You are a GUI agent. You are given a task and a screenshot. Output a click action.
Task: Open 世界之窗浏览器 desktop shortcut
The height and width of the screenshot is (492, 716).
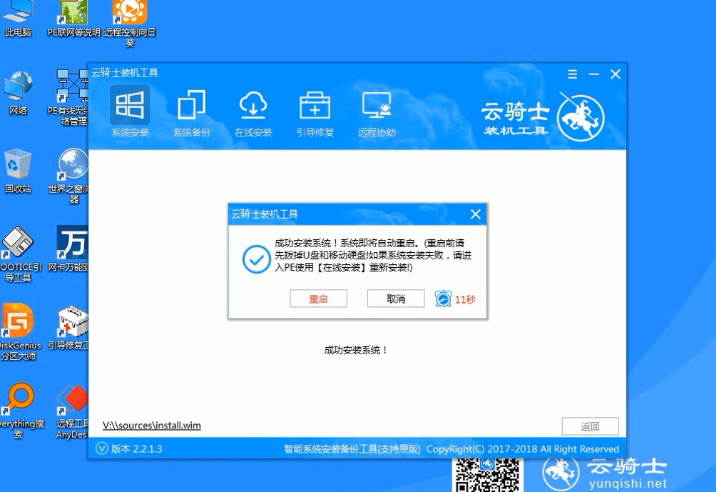pos(68,175)
